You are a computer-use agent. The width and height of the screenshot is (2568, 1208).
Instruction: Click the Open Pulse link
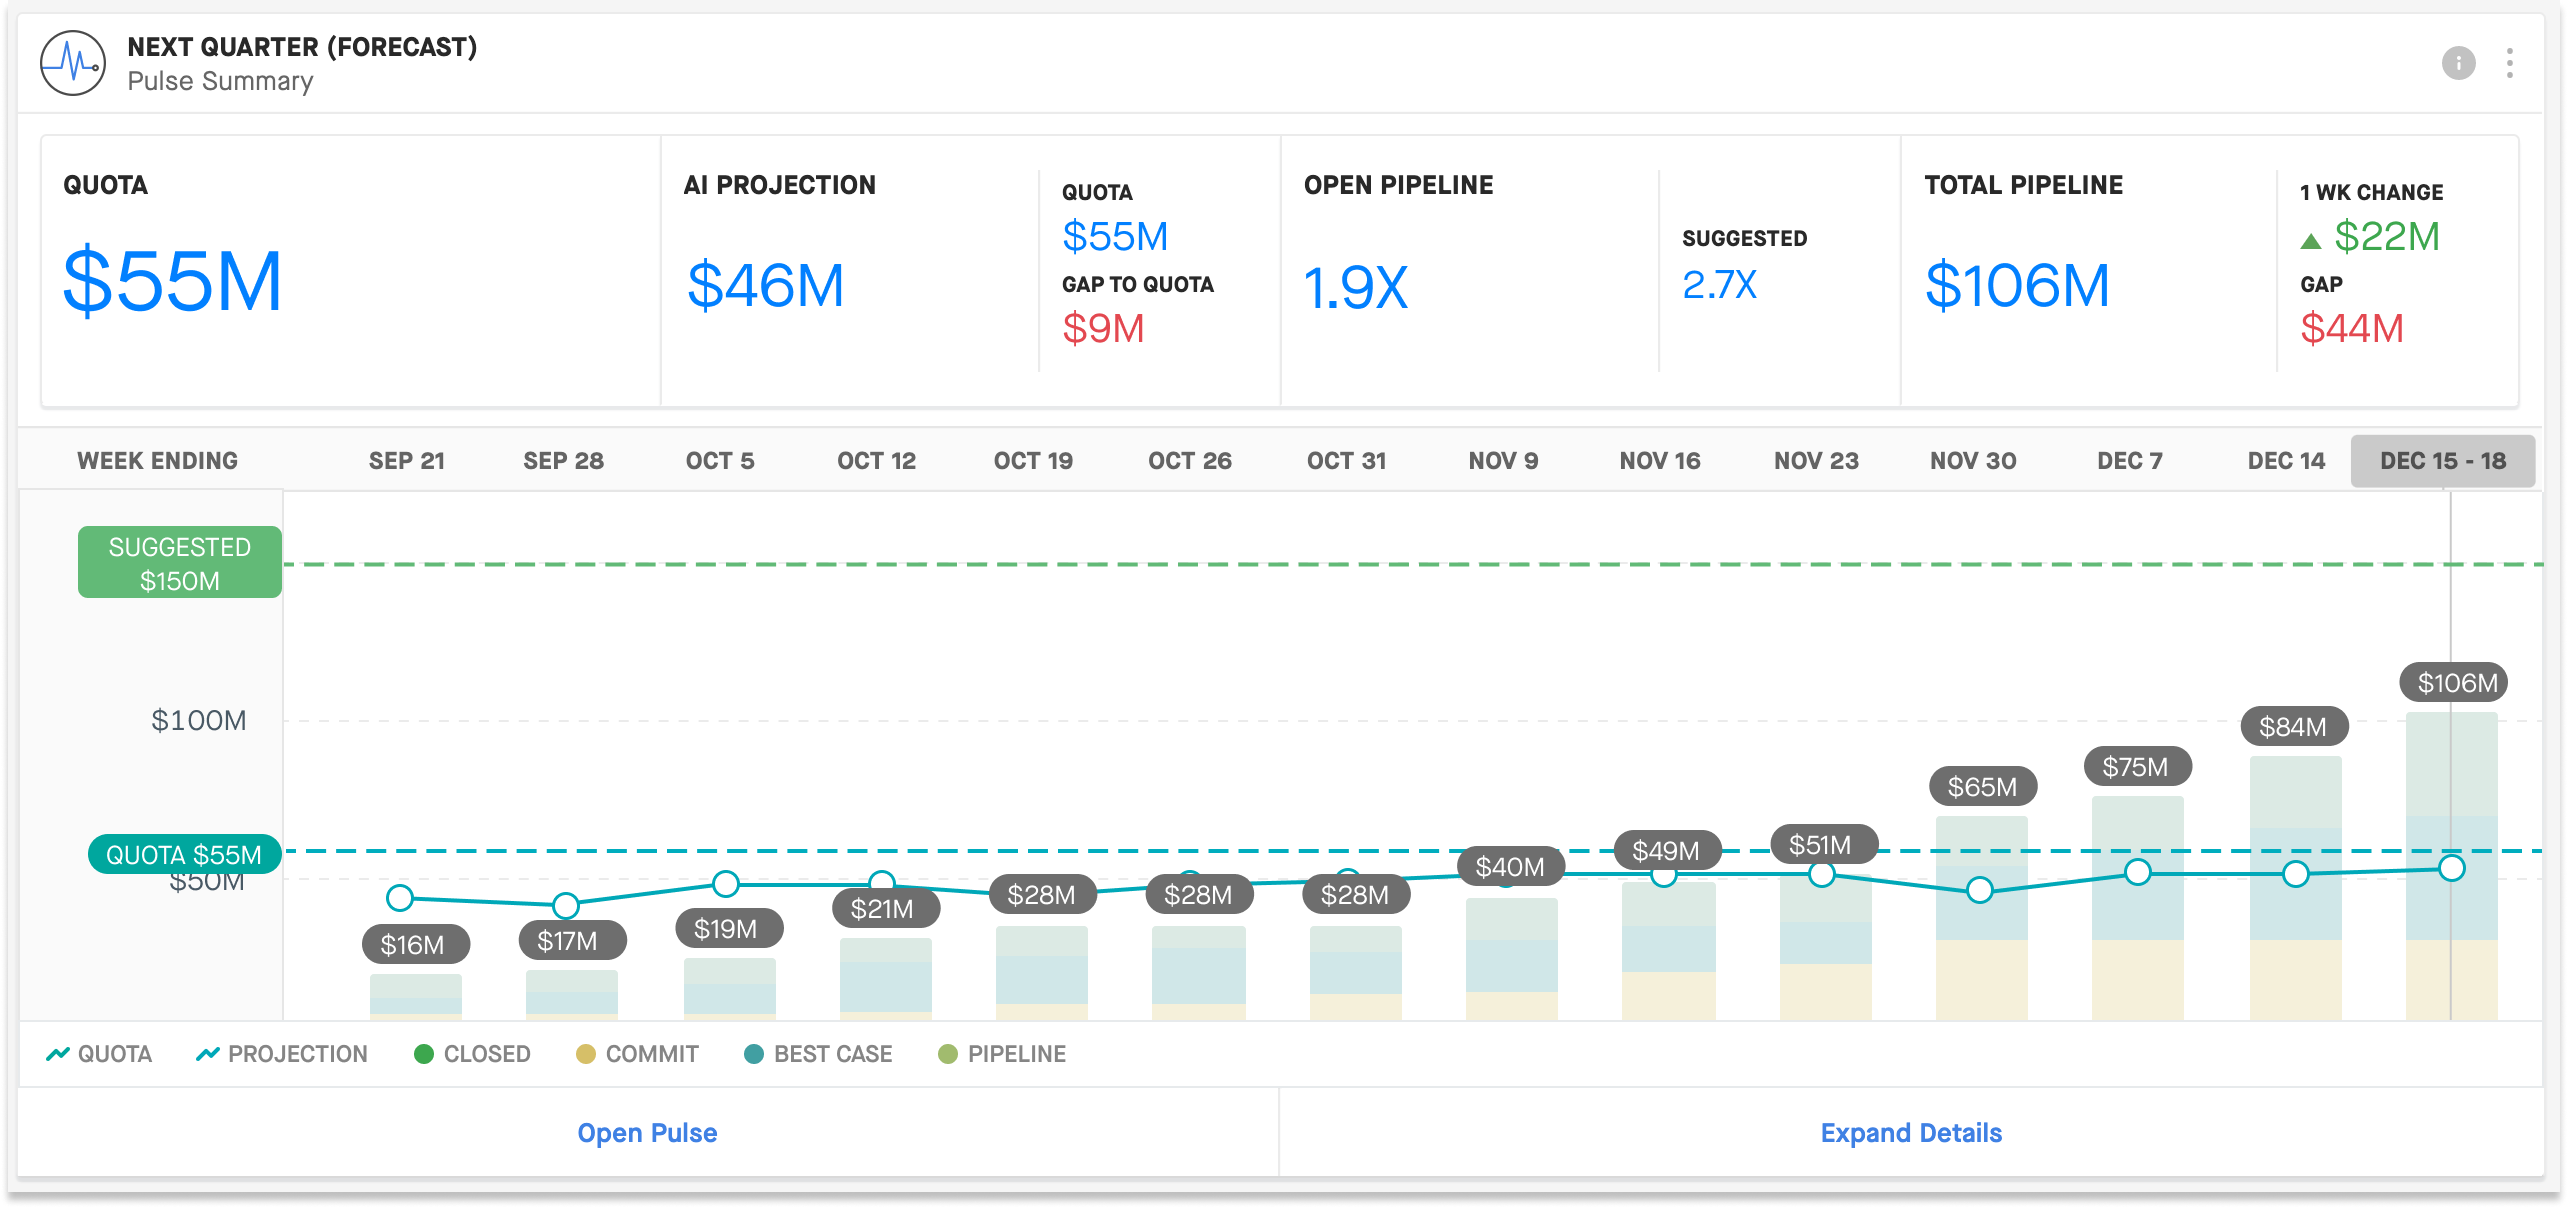tap(647, 1133)
